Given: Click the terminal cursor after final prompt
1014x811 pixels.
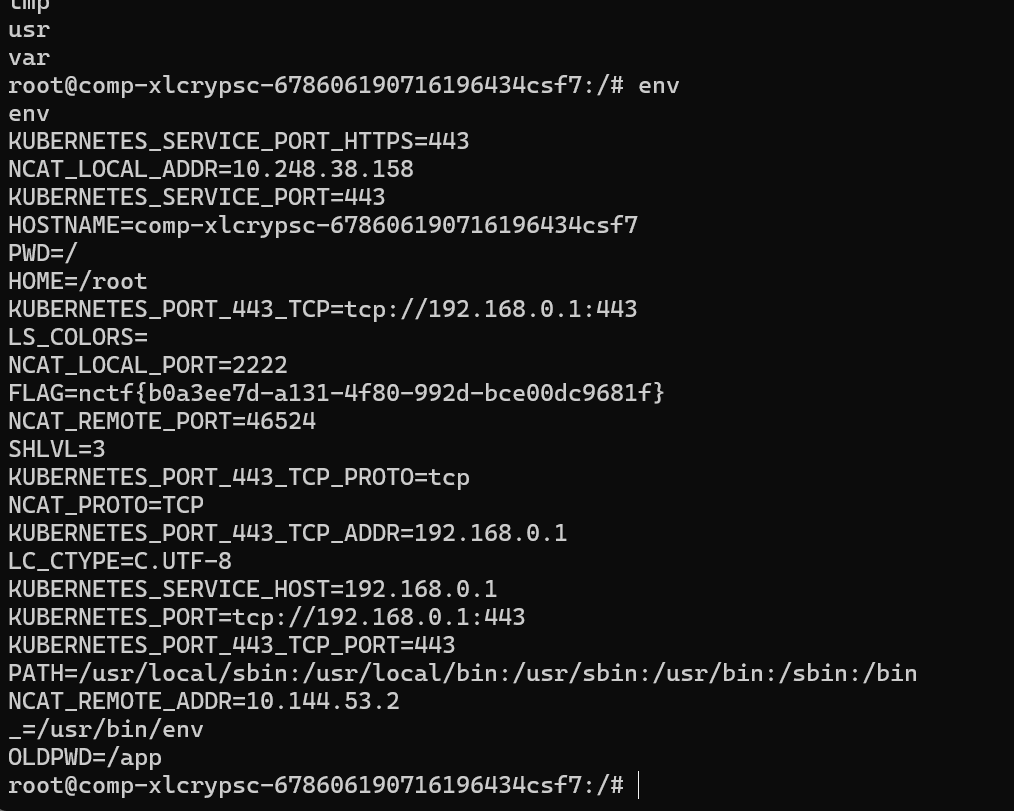Looking at the screenshot, I should (638, 785).
